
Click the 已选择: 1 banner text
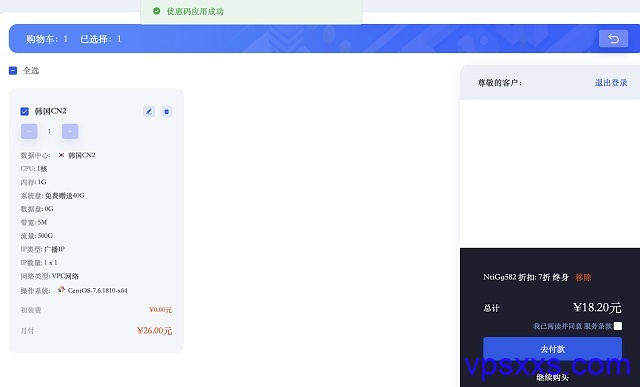tap(101, 39)
